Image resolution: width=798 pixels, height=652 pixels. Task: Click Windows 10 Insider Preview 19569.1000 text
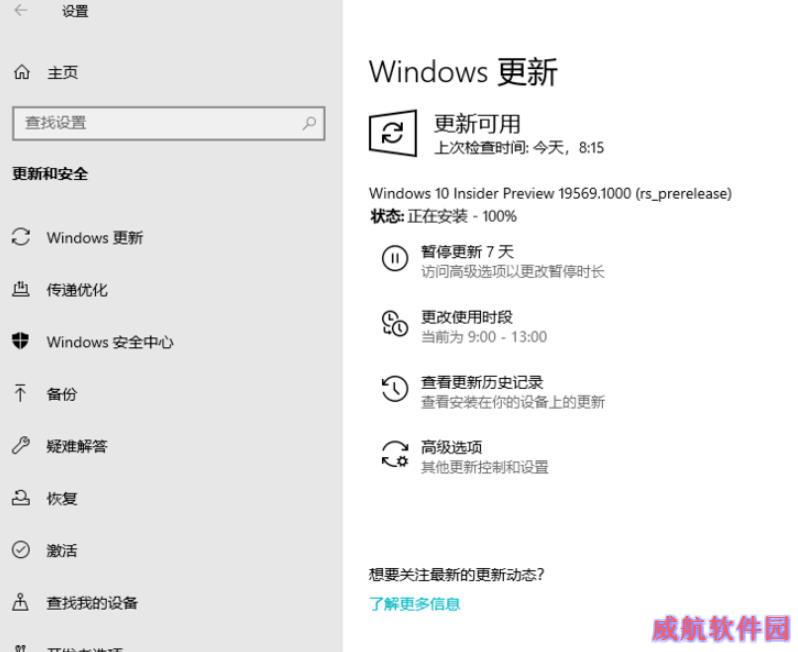click(550, 193)
